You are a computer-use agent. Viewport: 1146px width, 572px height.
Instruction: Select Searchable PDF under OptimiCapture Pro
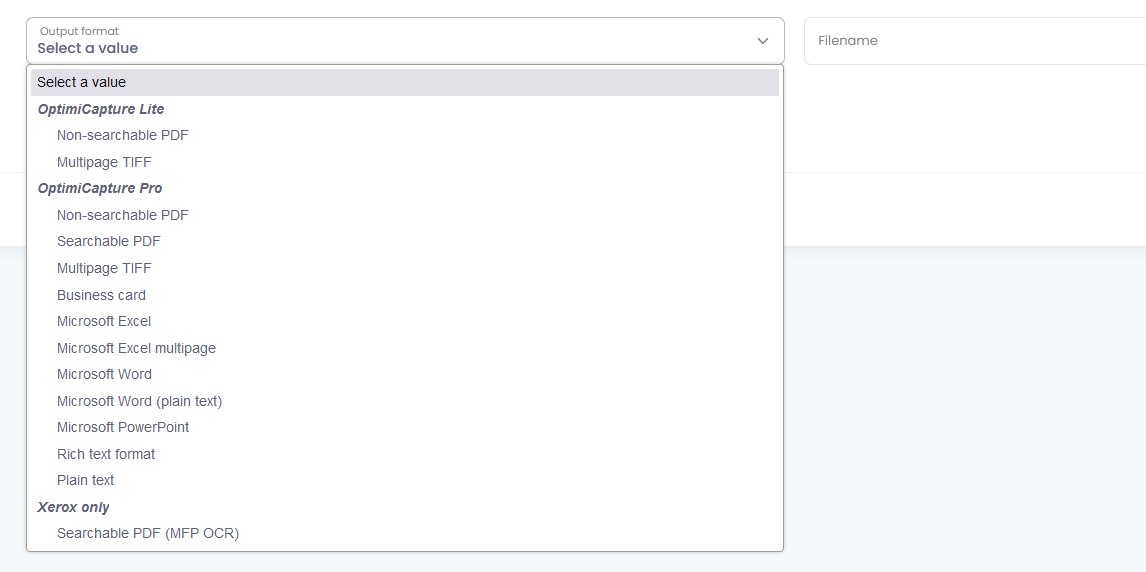click(405, 241)
